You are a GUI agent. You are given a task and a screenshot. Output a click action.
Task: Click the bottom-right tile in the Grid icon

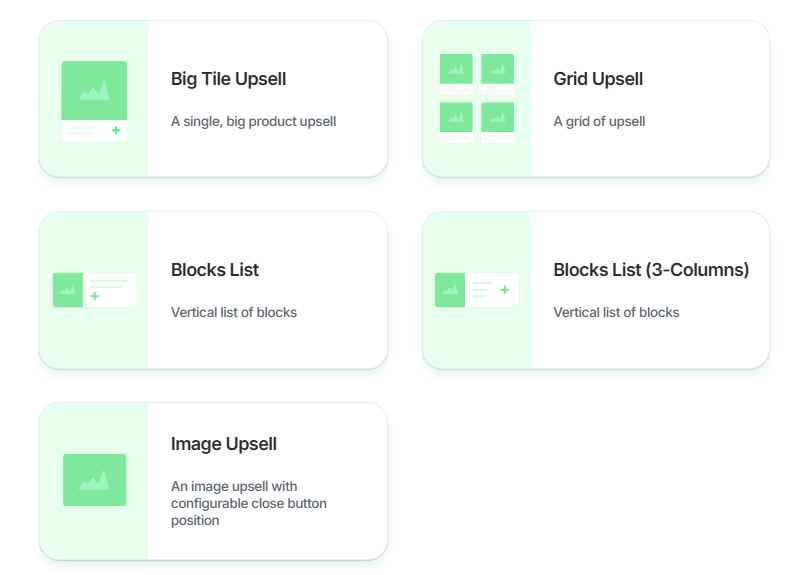click(498, 119)
